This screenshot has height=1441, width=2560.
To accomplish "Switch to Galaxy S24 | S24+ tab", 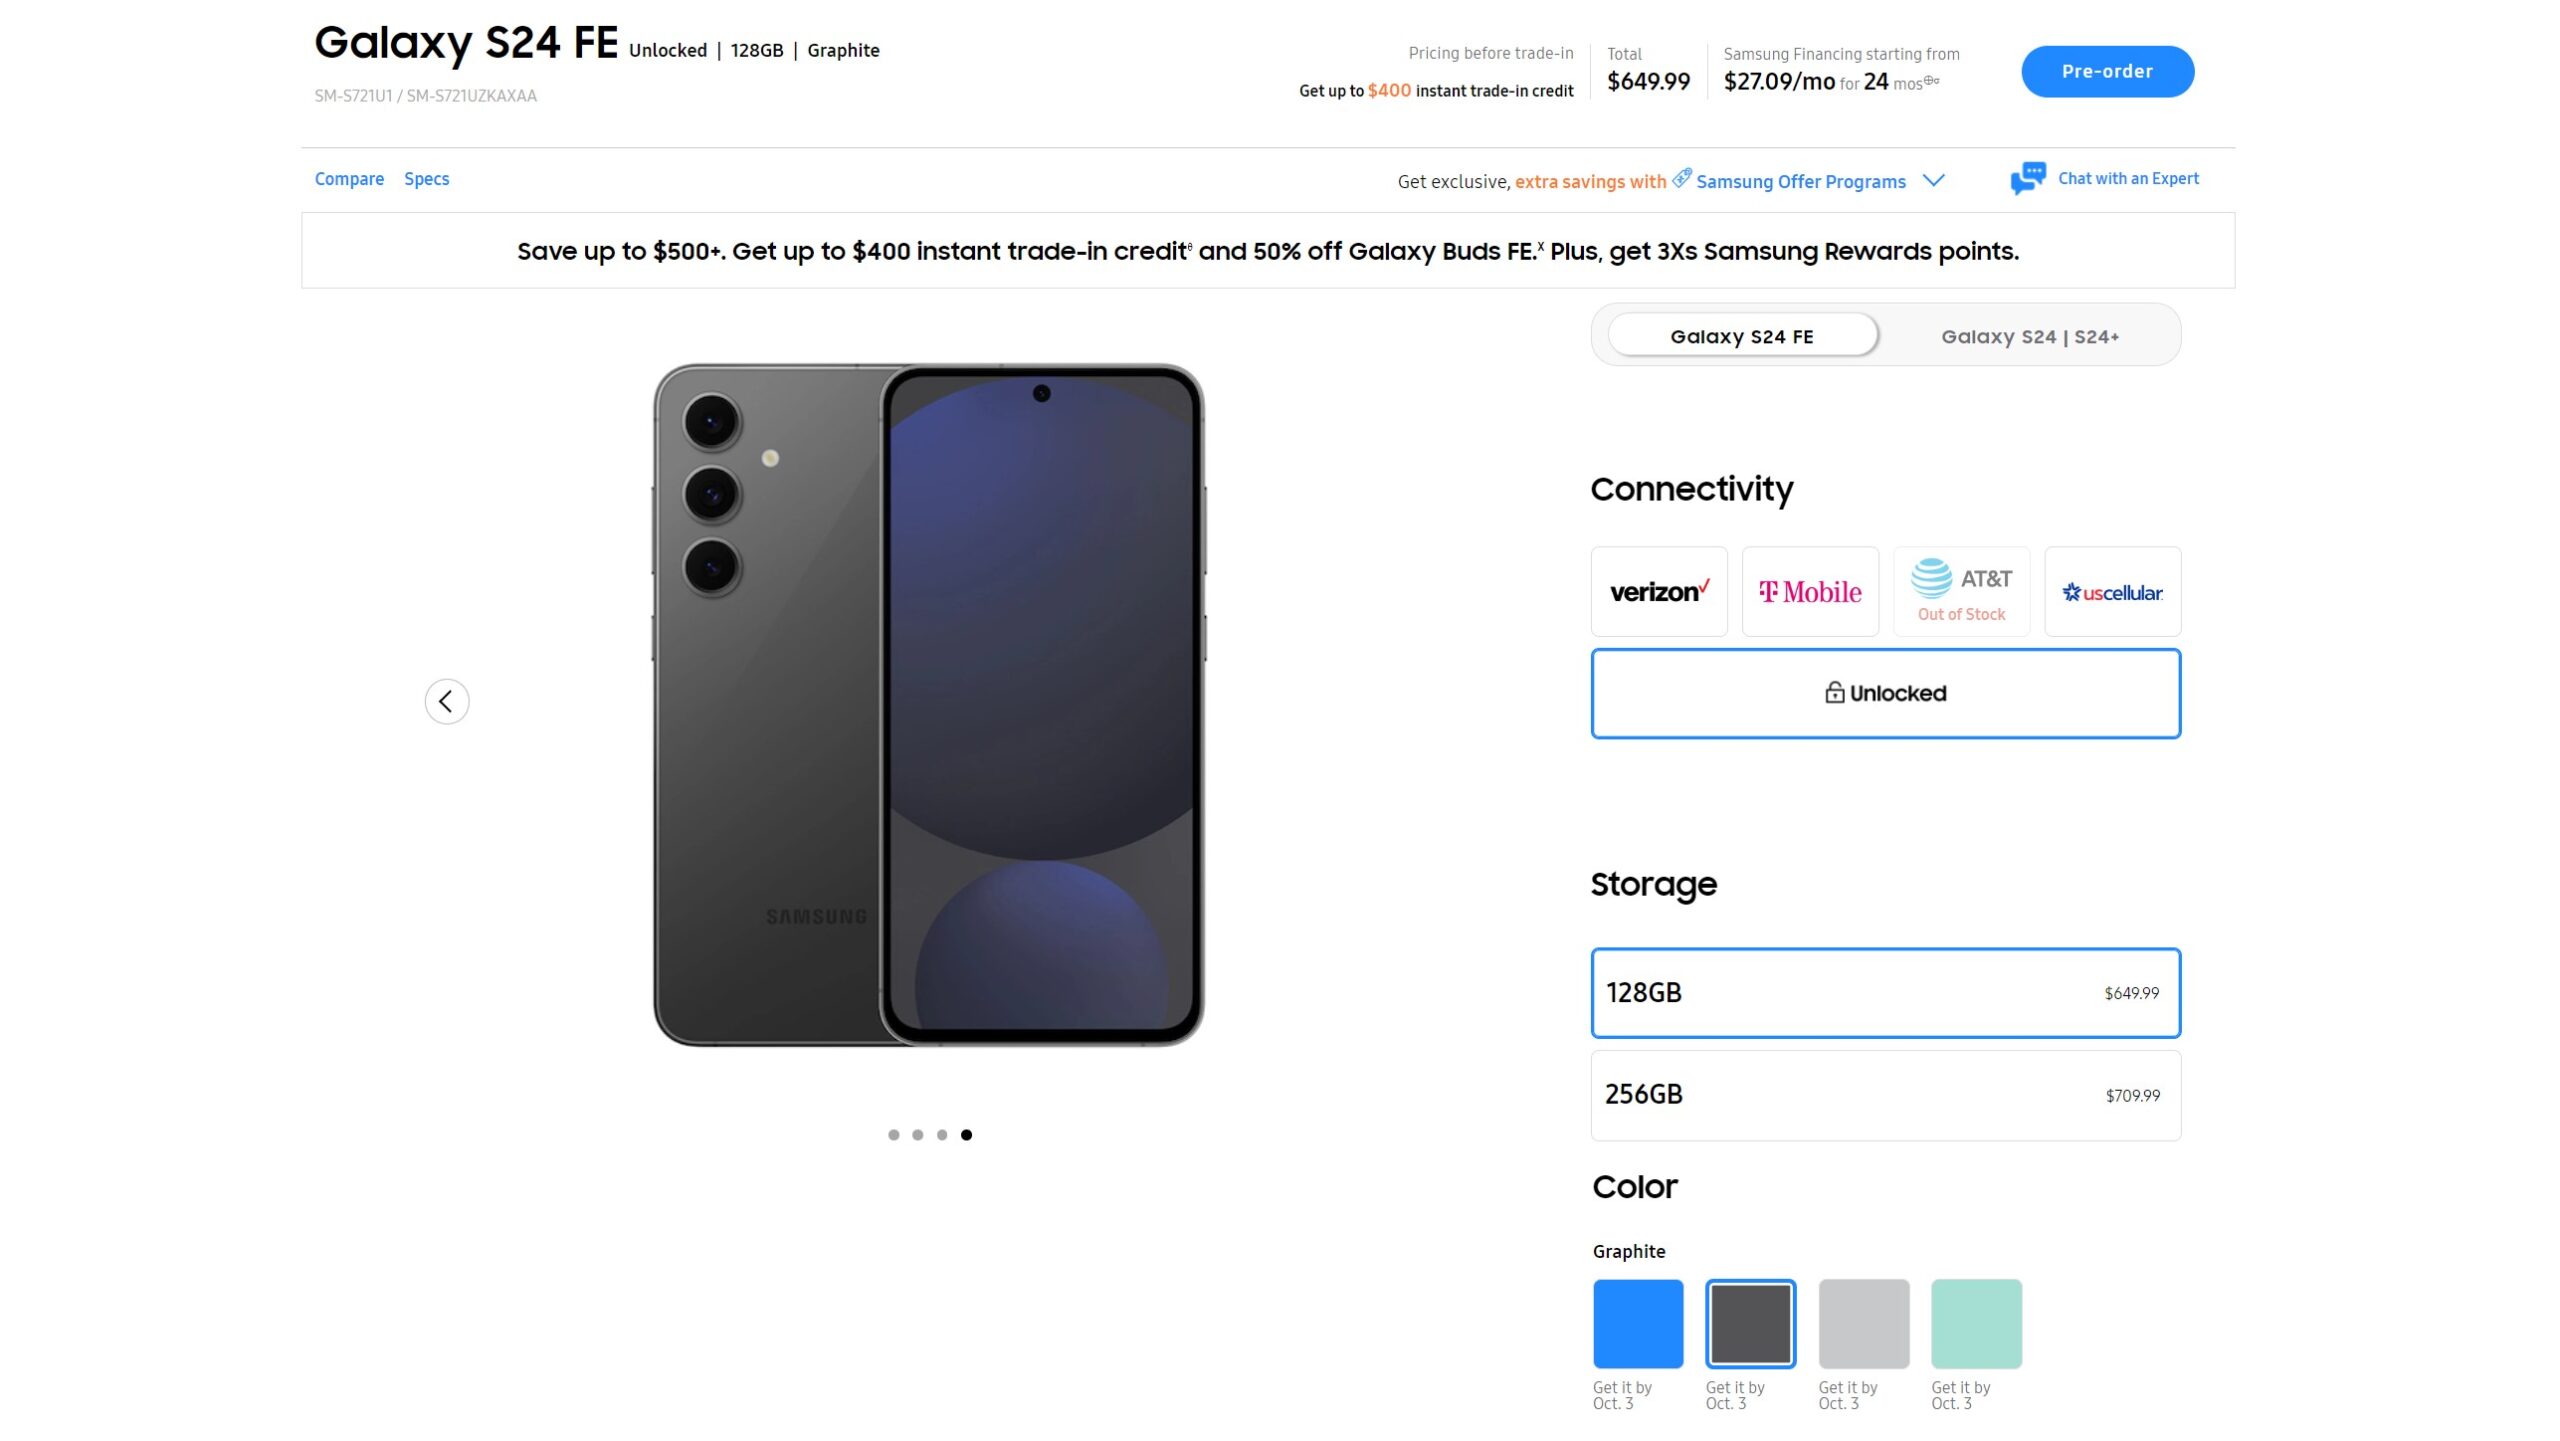I will 2029,334.
